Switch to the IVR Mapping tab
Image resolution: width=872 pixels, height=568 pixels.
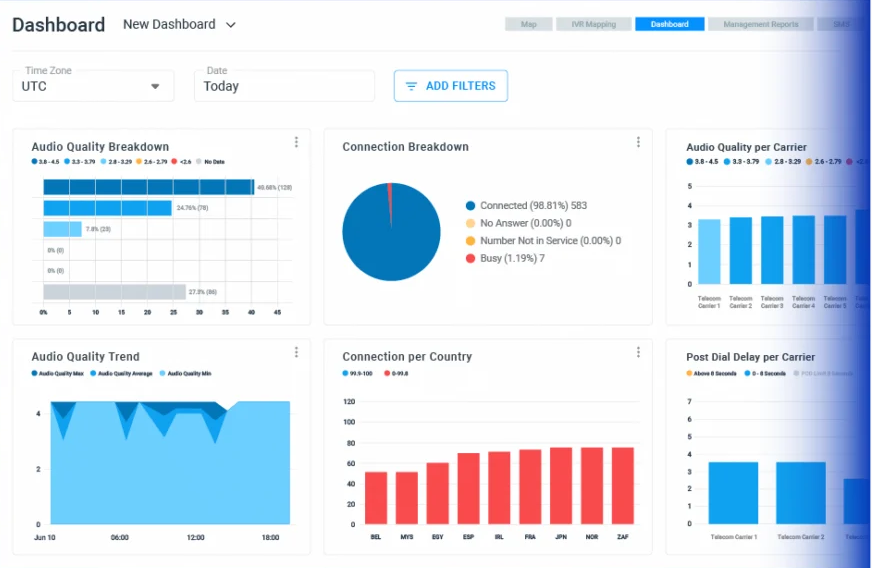(594, 24)
